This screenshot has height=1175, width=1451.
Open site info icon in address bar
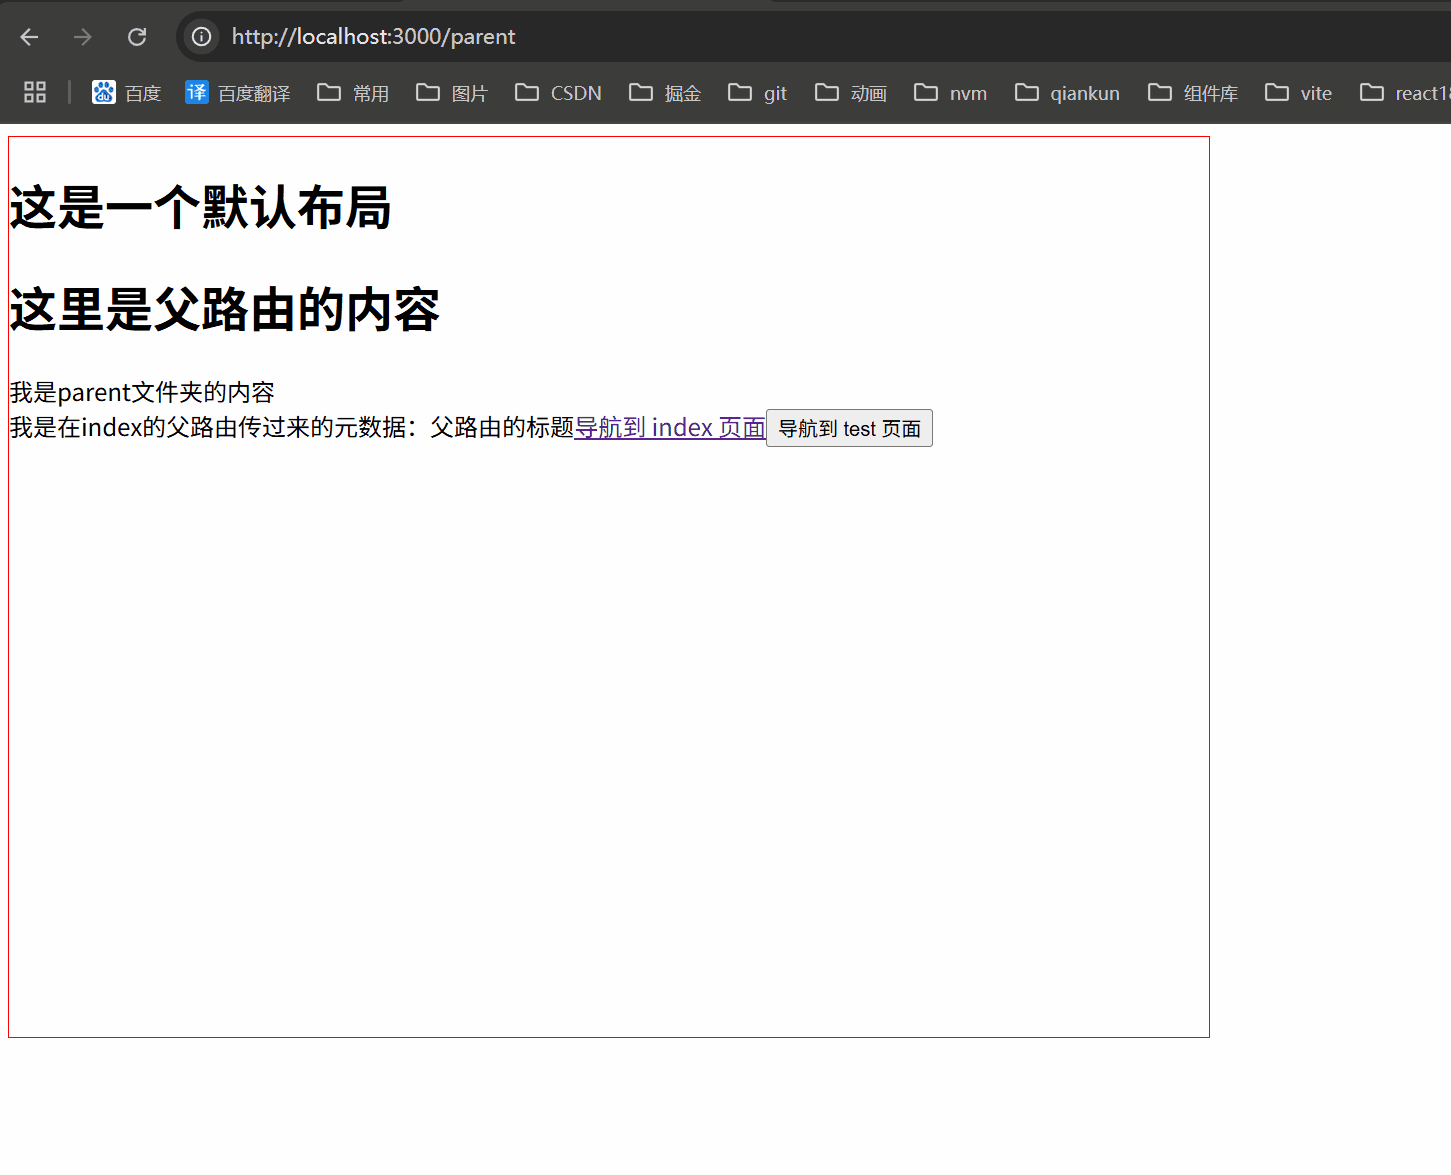202,37
